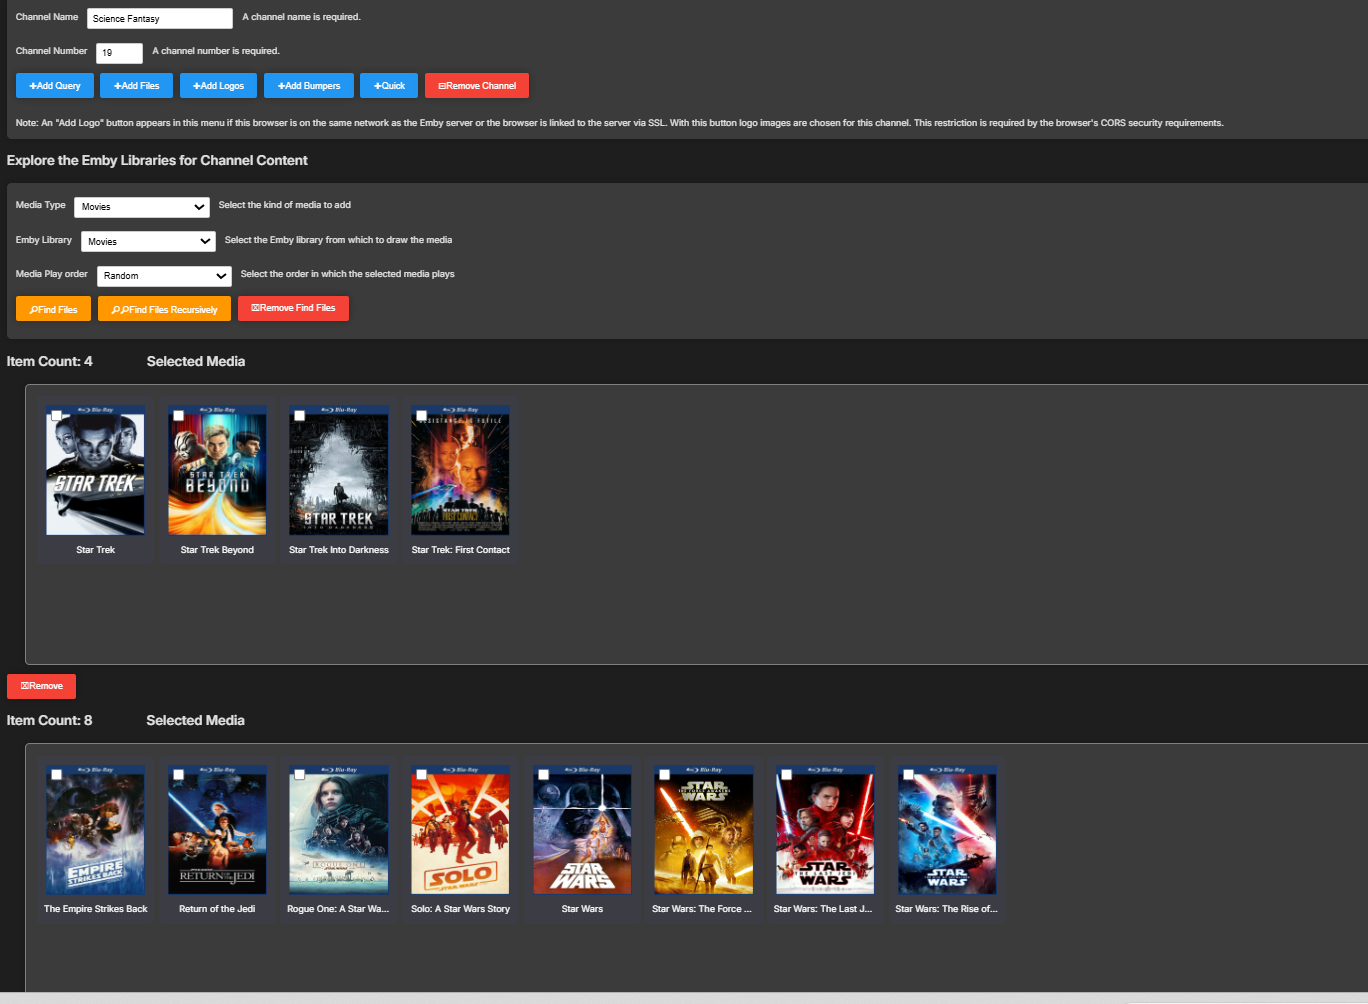Click the "Media Play order" label
This screenshot has width=1368, height=1004.
click(x=52, y=274)
